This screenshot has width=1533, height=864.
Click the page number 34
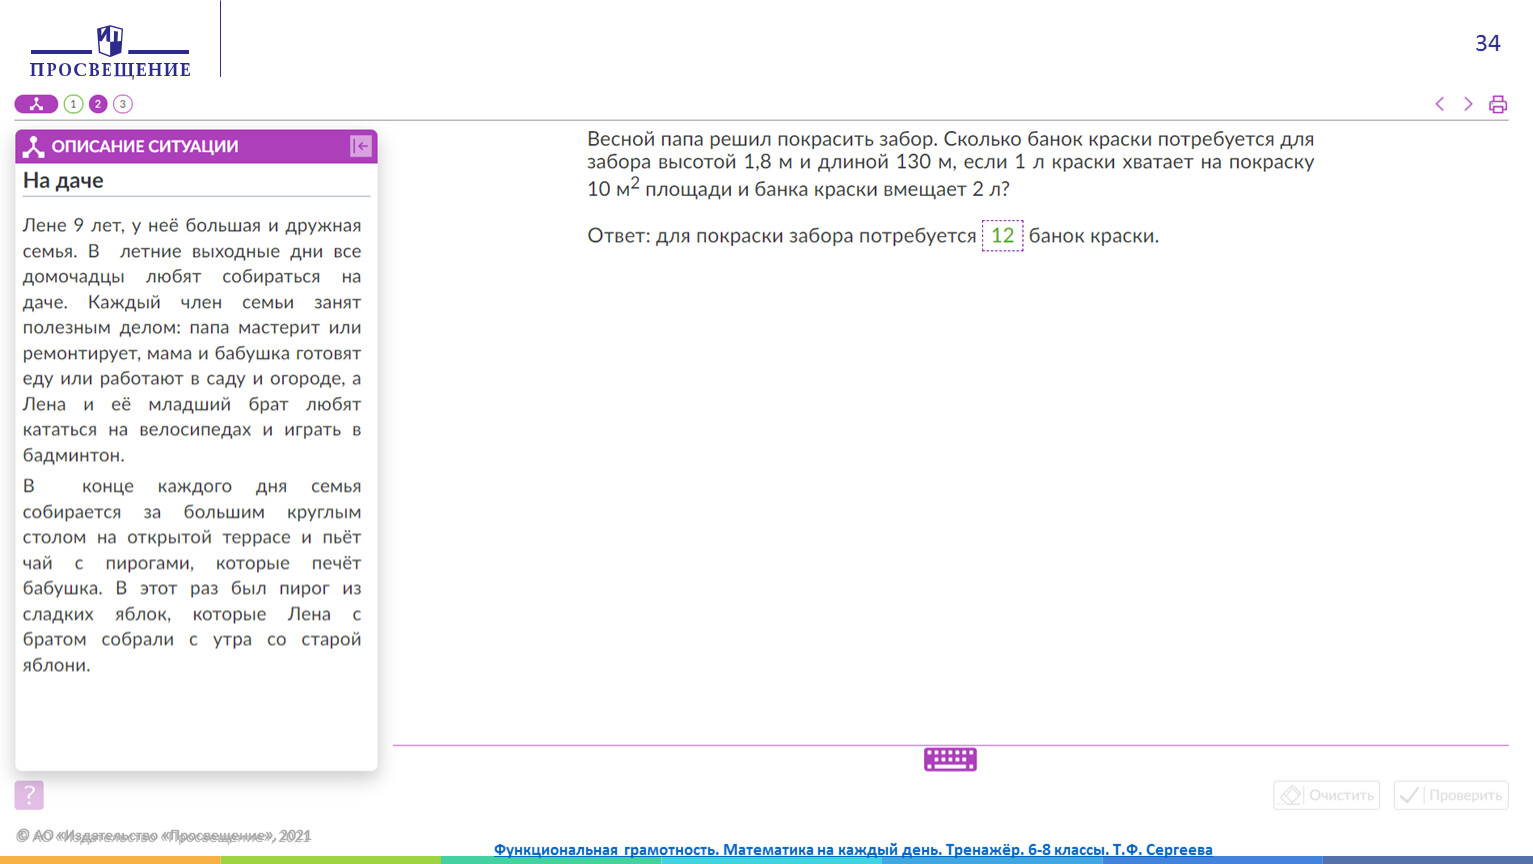tap(1487, 43)
